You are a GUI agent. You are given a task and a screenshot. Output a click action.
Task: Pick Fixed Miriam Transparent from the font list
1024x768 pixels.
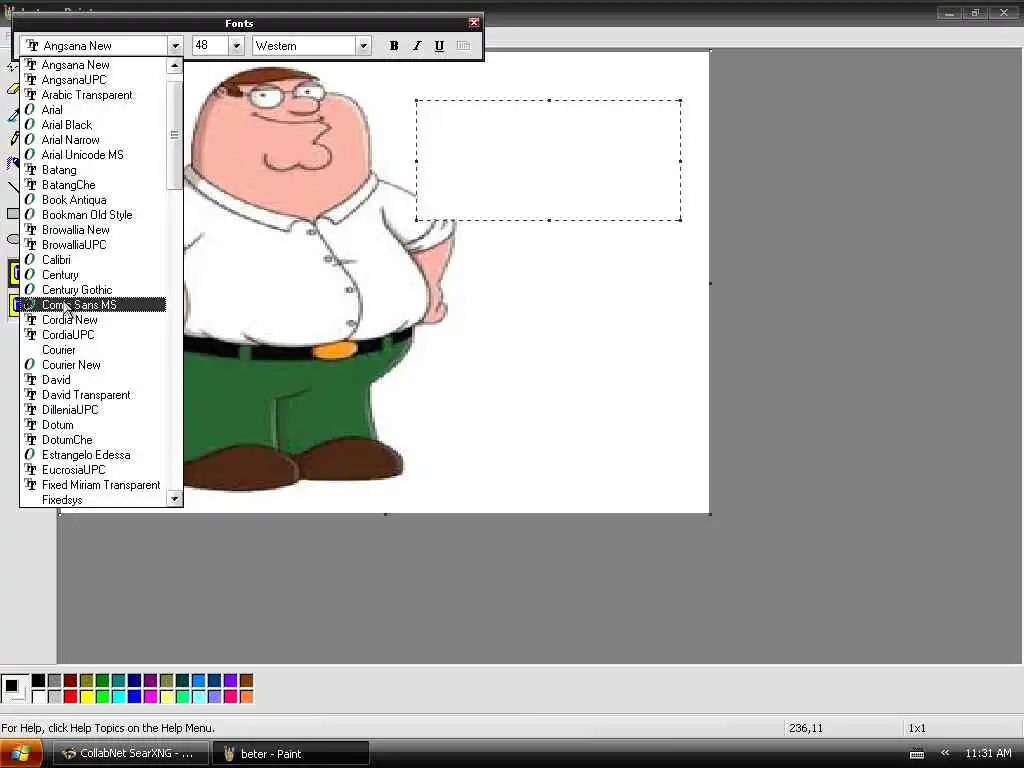click(x=93, y=485)
